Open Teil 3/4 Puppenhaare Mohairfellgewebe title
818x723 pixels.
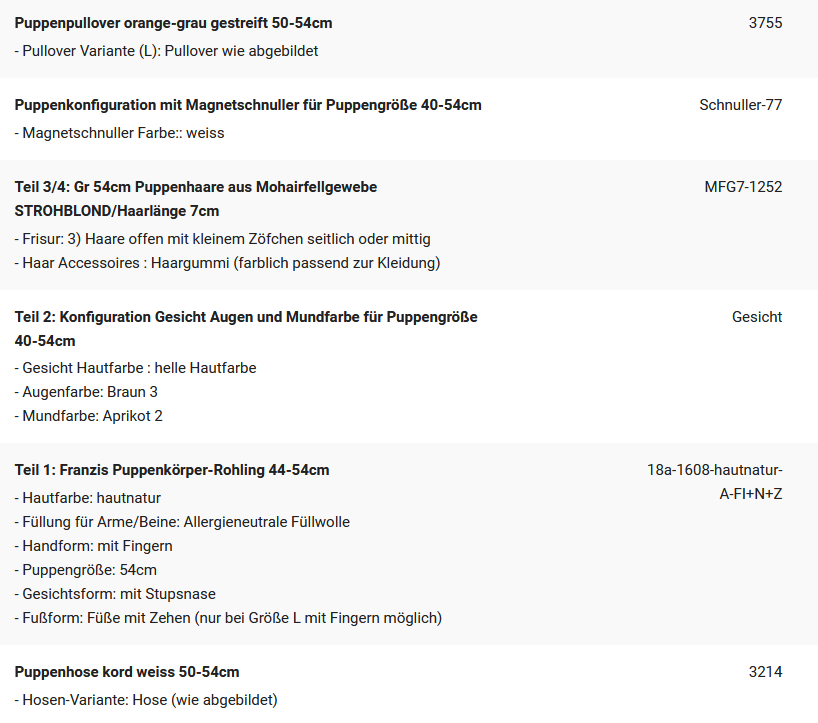click(196, 199)
